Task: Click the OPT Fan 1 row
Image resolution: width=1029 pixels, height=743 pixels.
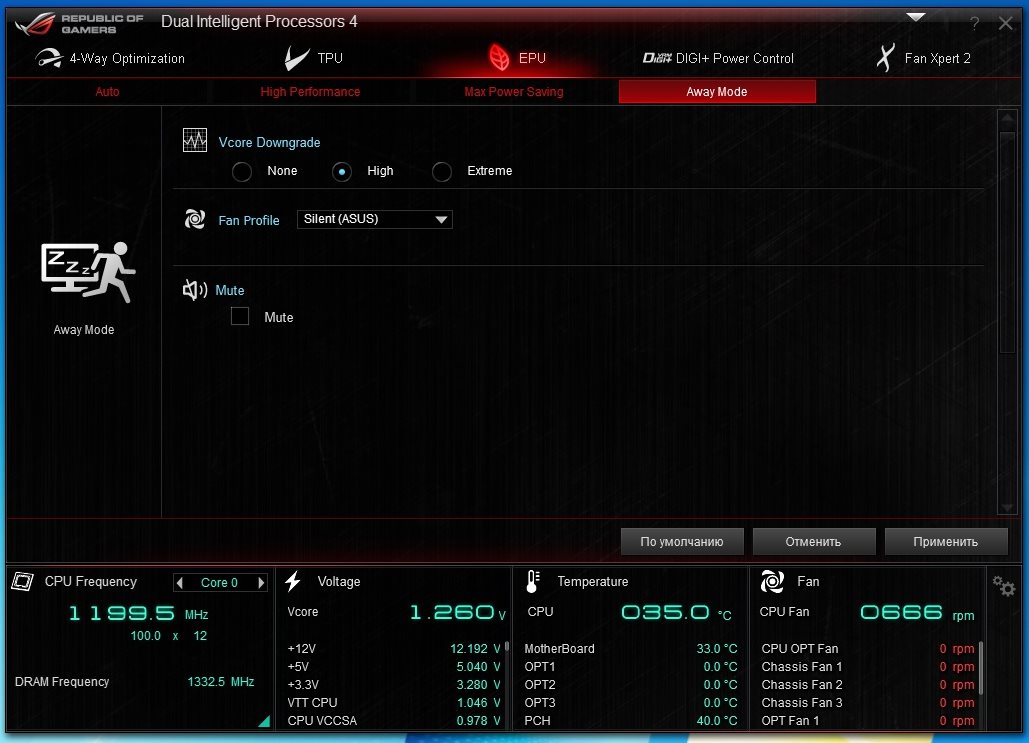Action: [868, 720]
